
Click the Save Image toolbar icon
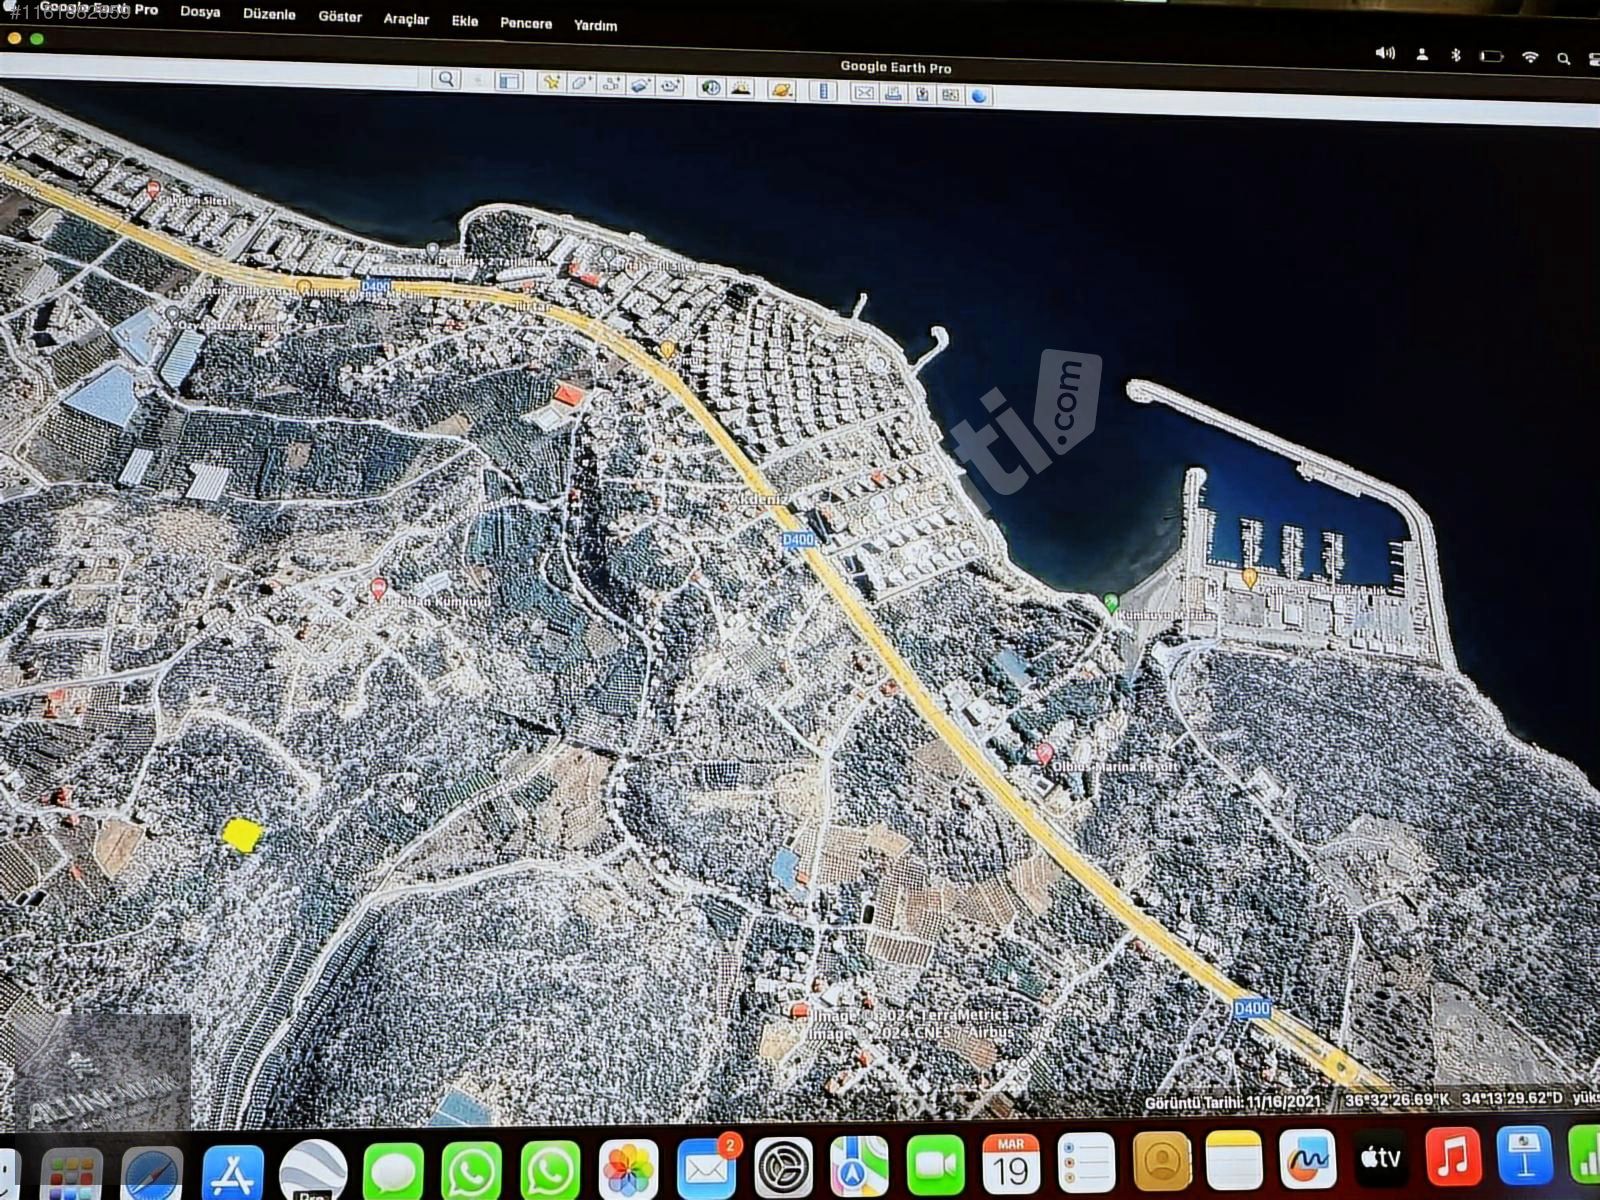(x=922, y=94)
